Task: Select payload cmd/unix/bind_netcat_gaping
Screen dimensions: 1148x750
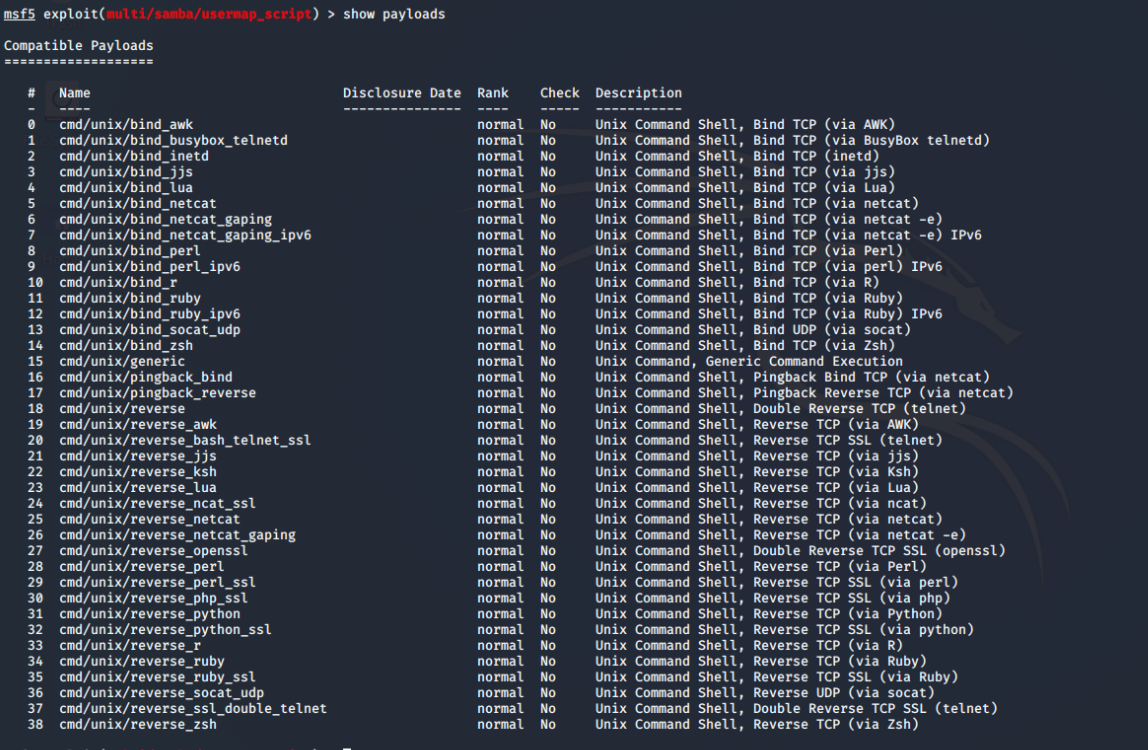Action: tap(165, 219)
